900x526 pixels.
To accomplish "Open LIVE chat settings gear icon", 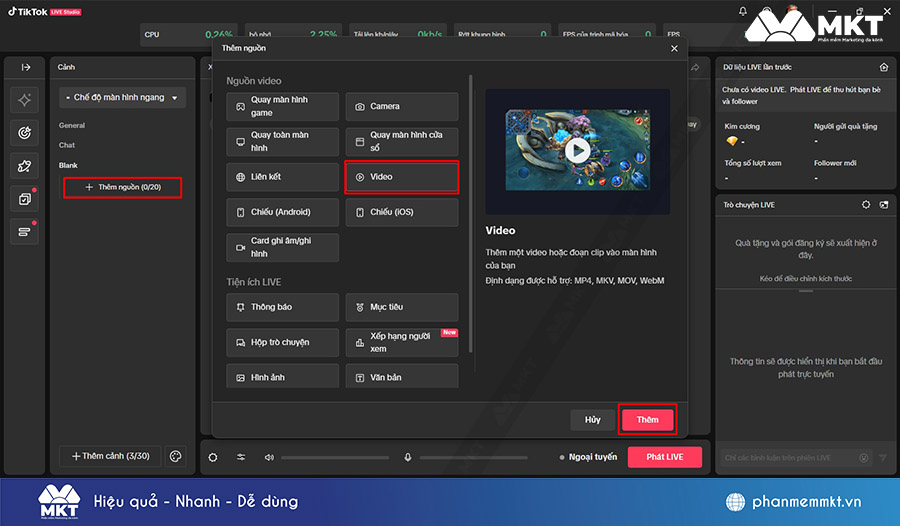I will [x=866, y=205].
